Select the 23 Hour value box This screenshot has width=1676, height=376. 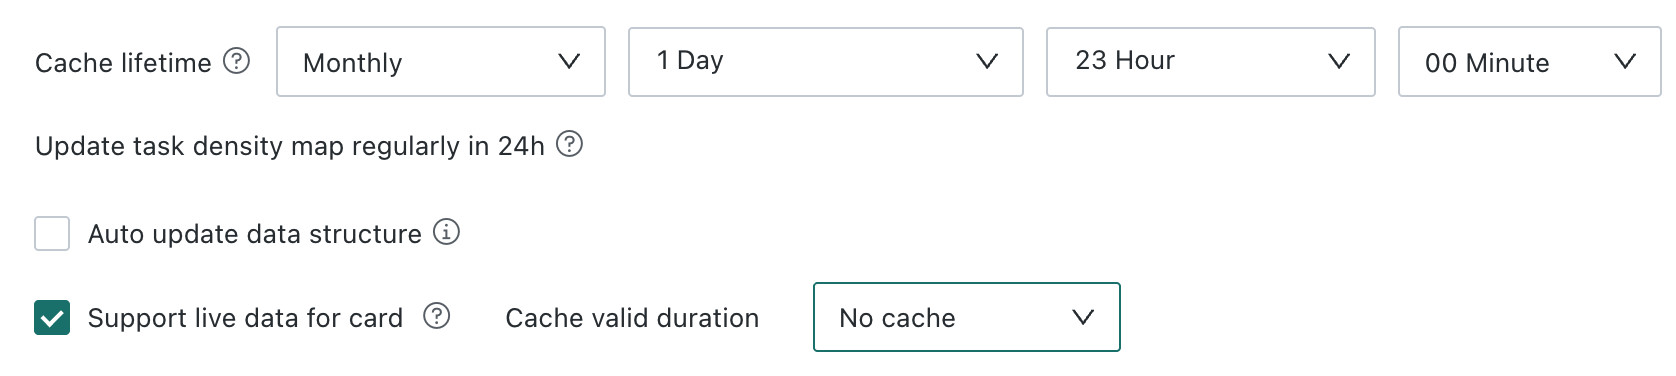1211,62
